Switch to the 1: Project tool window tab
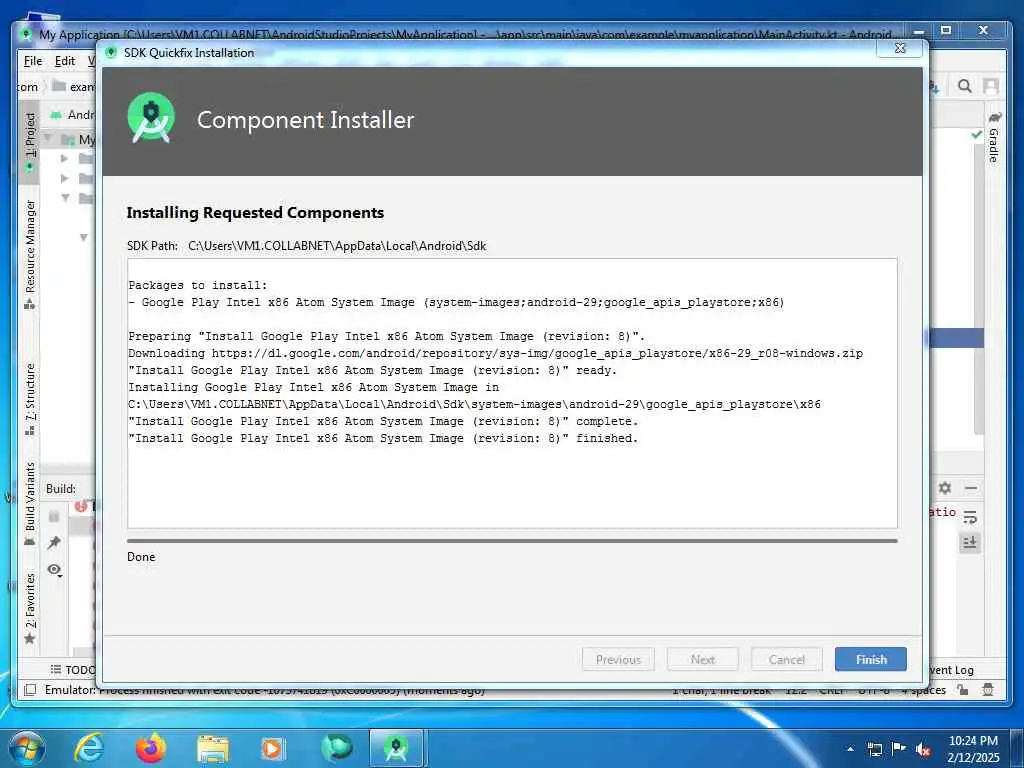Image resolution: width=1024 pixels, height=768 pixels. pyautogui.click(x=29, y=142)
